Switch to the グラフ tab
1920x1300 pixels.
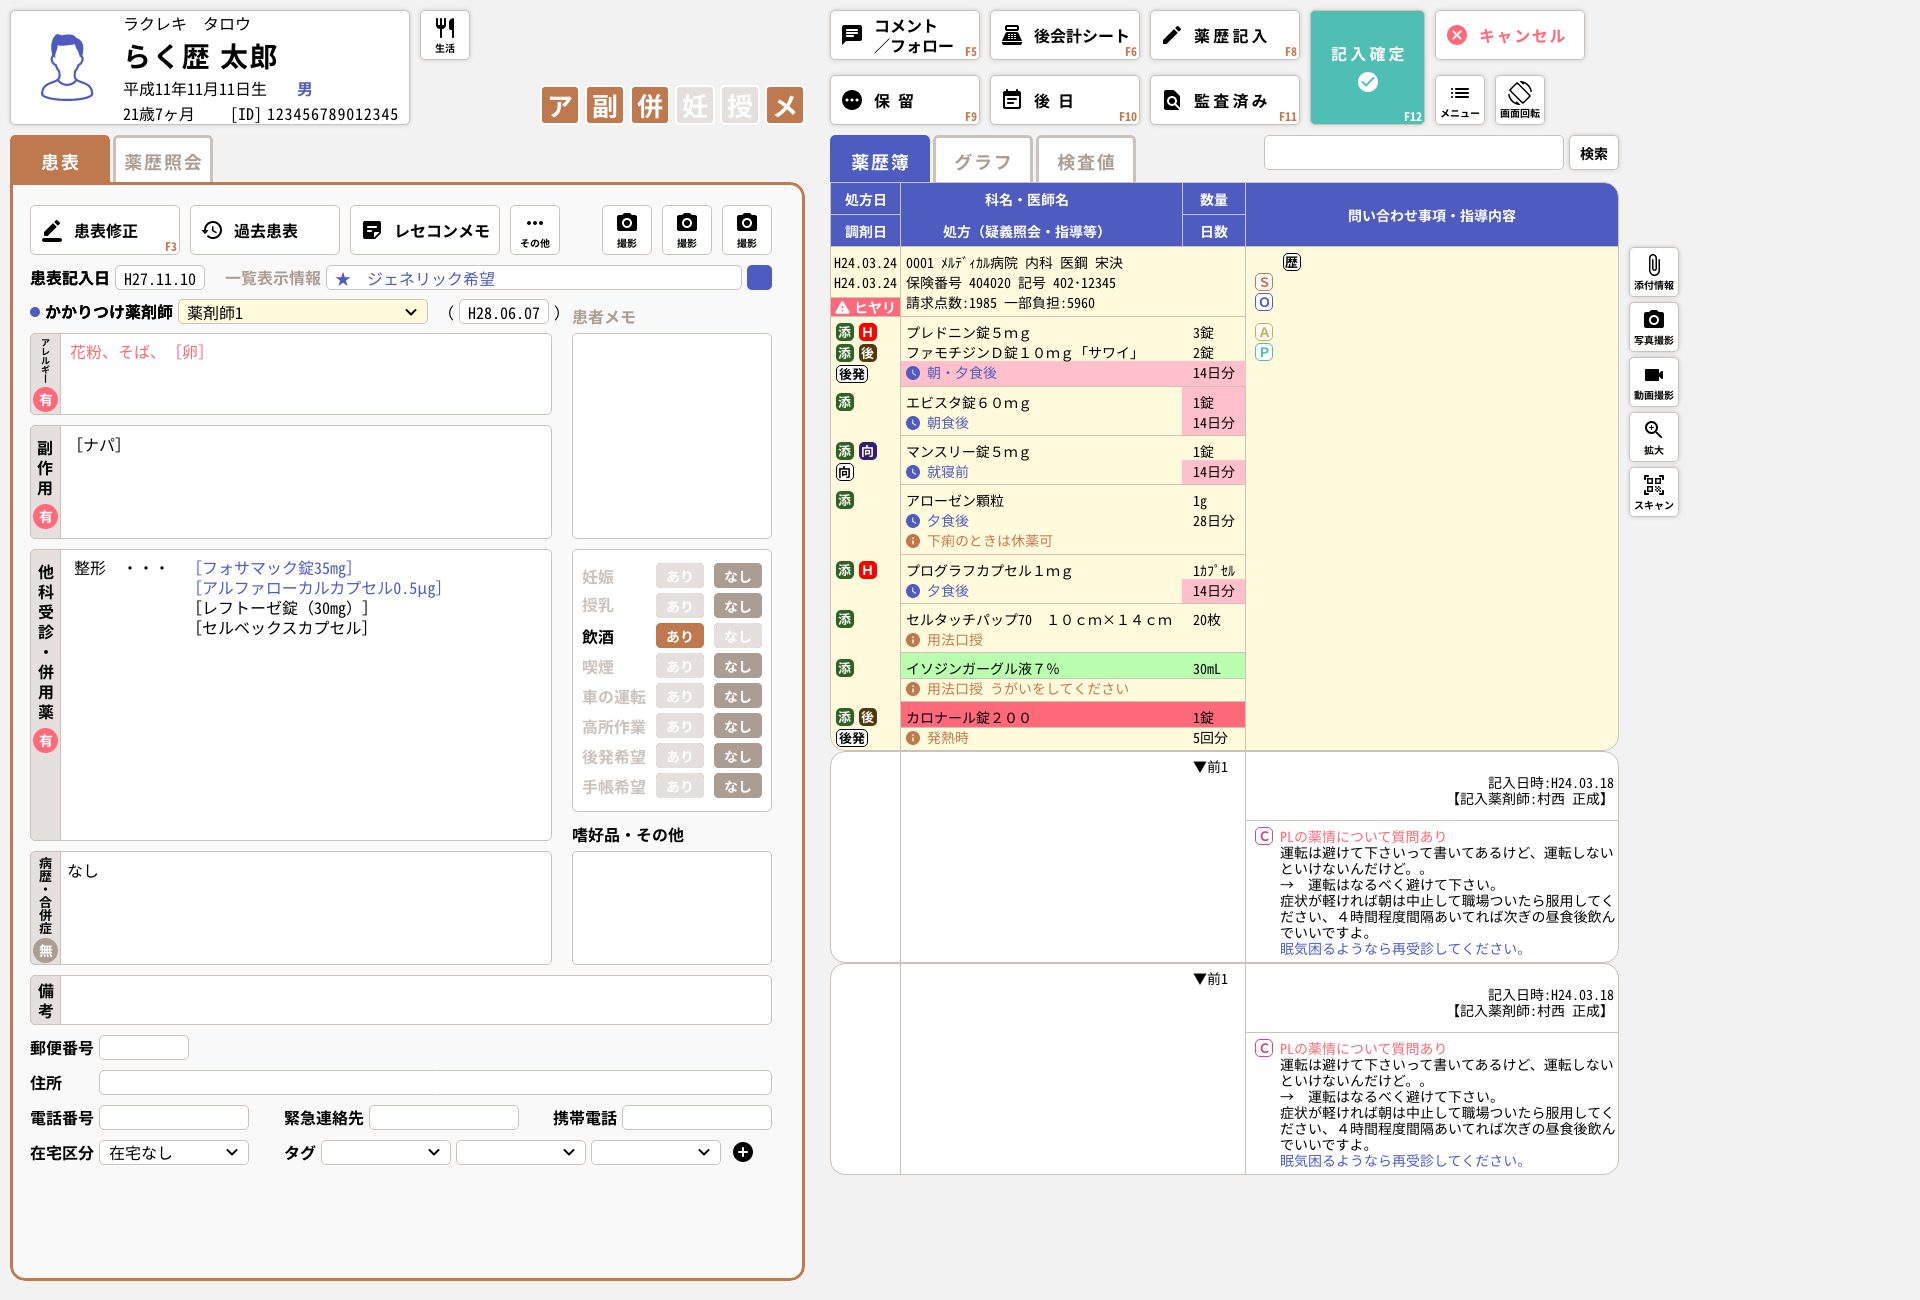981,162
